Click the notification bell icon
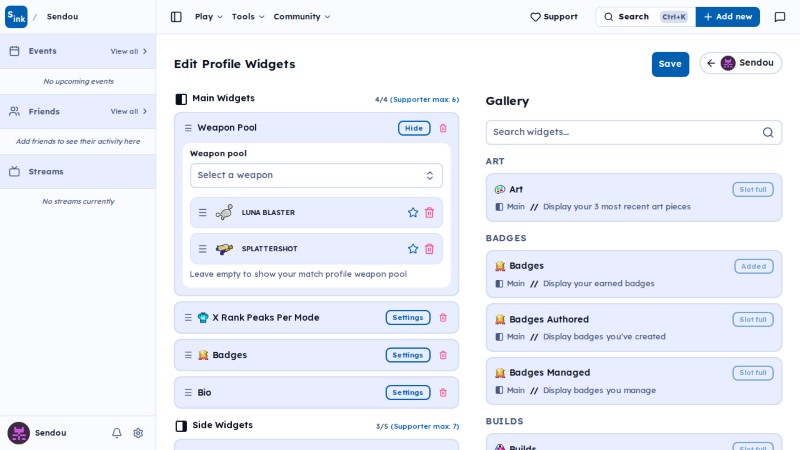The width and height of the screenshot is (800, 450). pyautogui.click(x=117, y=433)
